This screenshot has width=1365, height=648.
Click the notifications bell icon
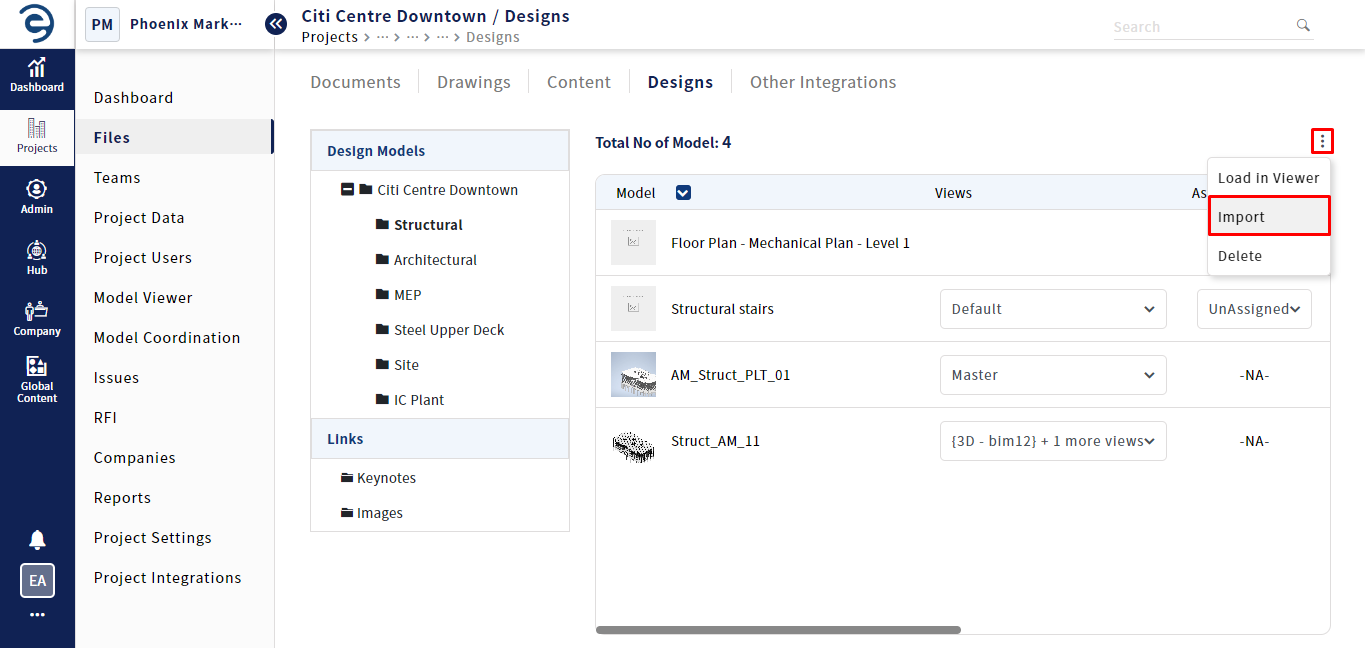pyautogui.click(x=37, y=540)
